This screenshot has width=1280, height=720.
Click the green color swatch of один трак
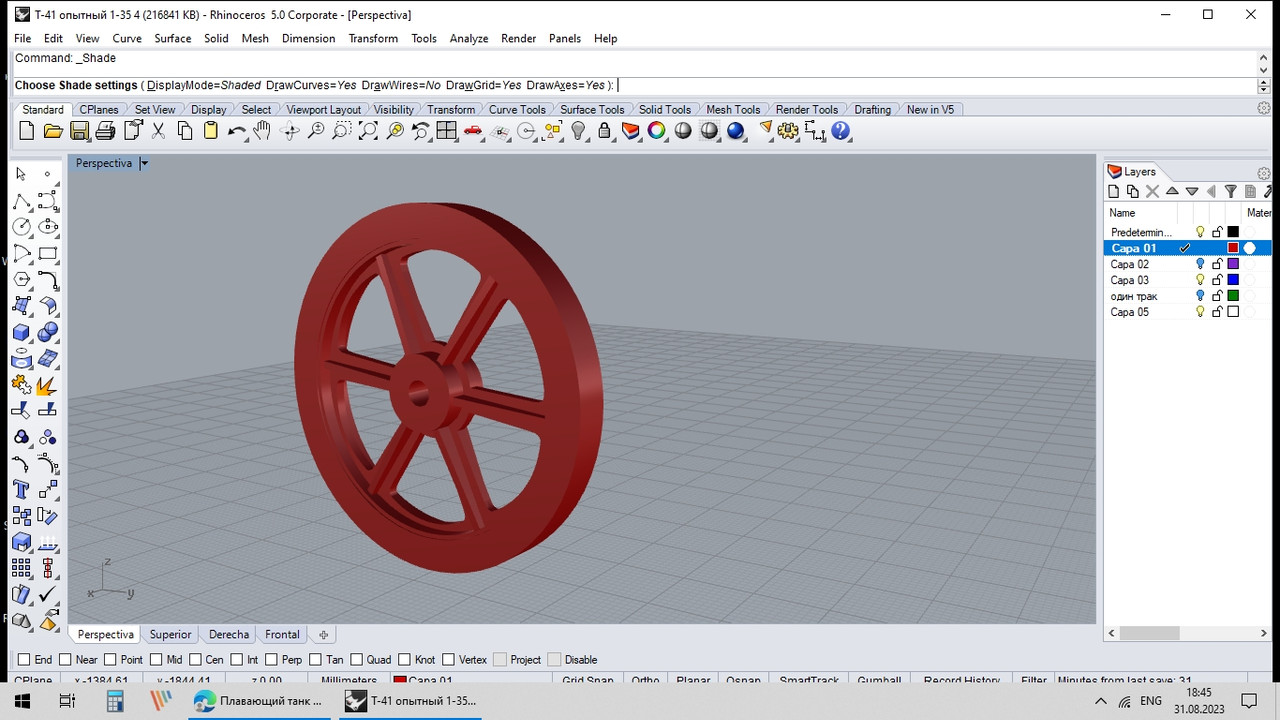click(x=1233, y=296)
